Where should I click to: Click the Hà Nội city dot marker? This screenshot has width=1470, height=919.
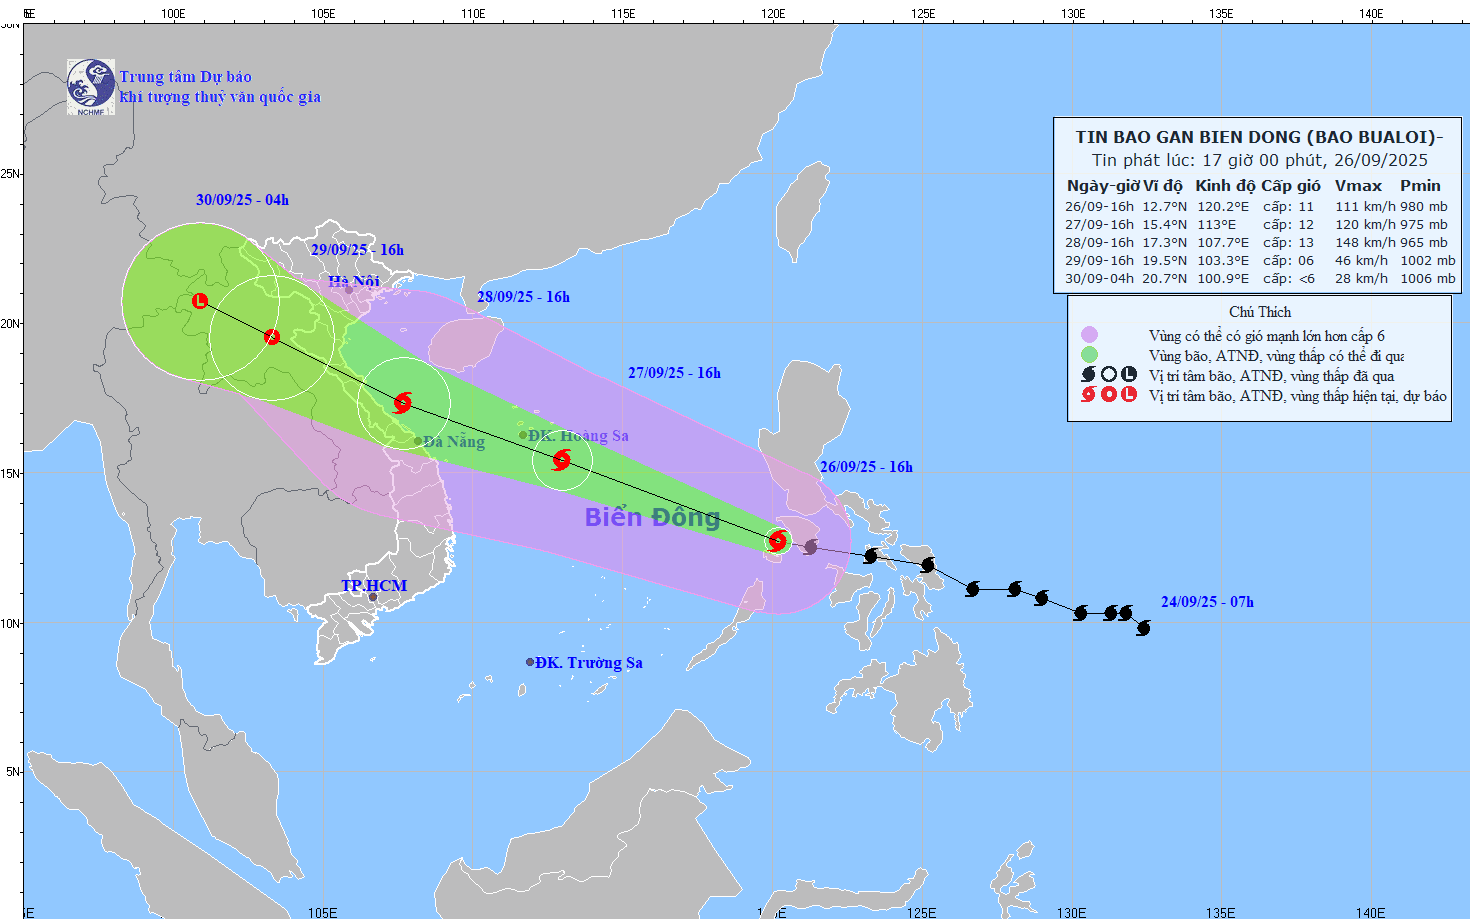click(x=349, y=290)
